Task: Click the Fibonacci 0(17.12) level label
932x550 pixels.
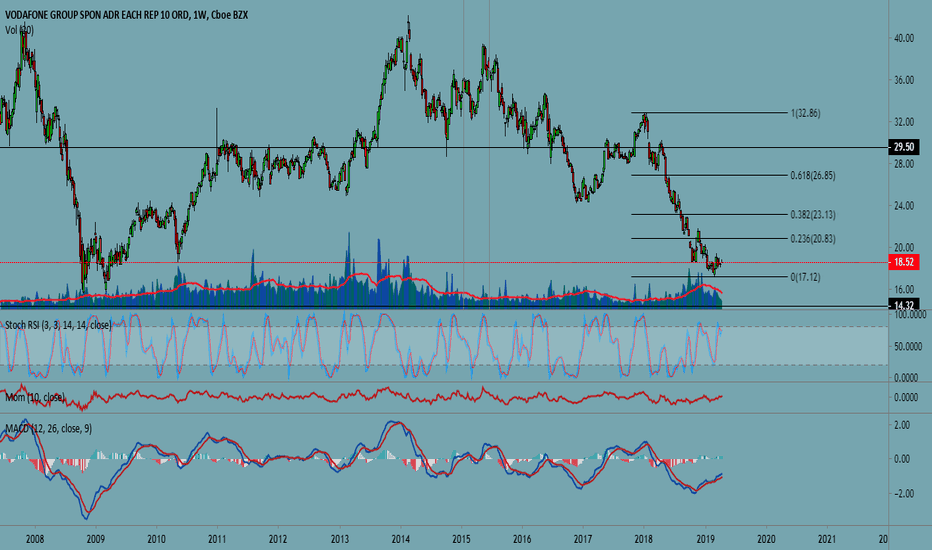Action: coord(805,277)
